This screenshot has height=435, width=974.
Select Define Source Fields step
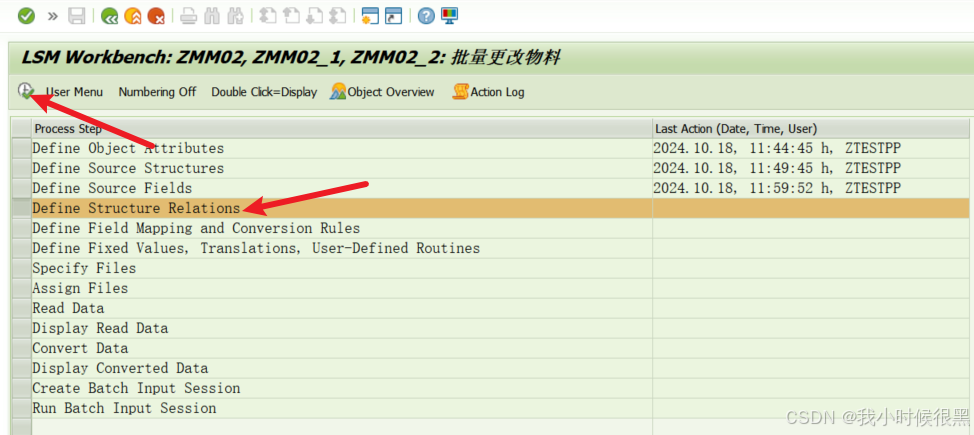tap(342, 188)
